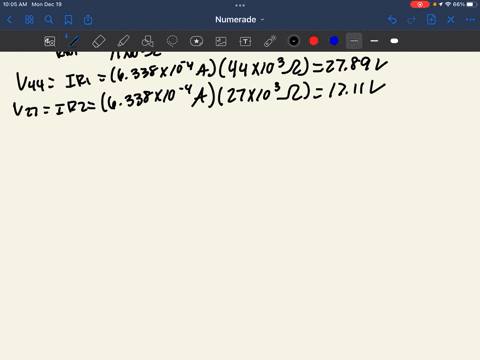Viewport: 480px width, 360px height.
Task: Select the Pen tool
Action: pos(74,41)
